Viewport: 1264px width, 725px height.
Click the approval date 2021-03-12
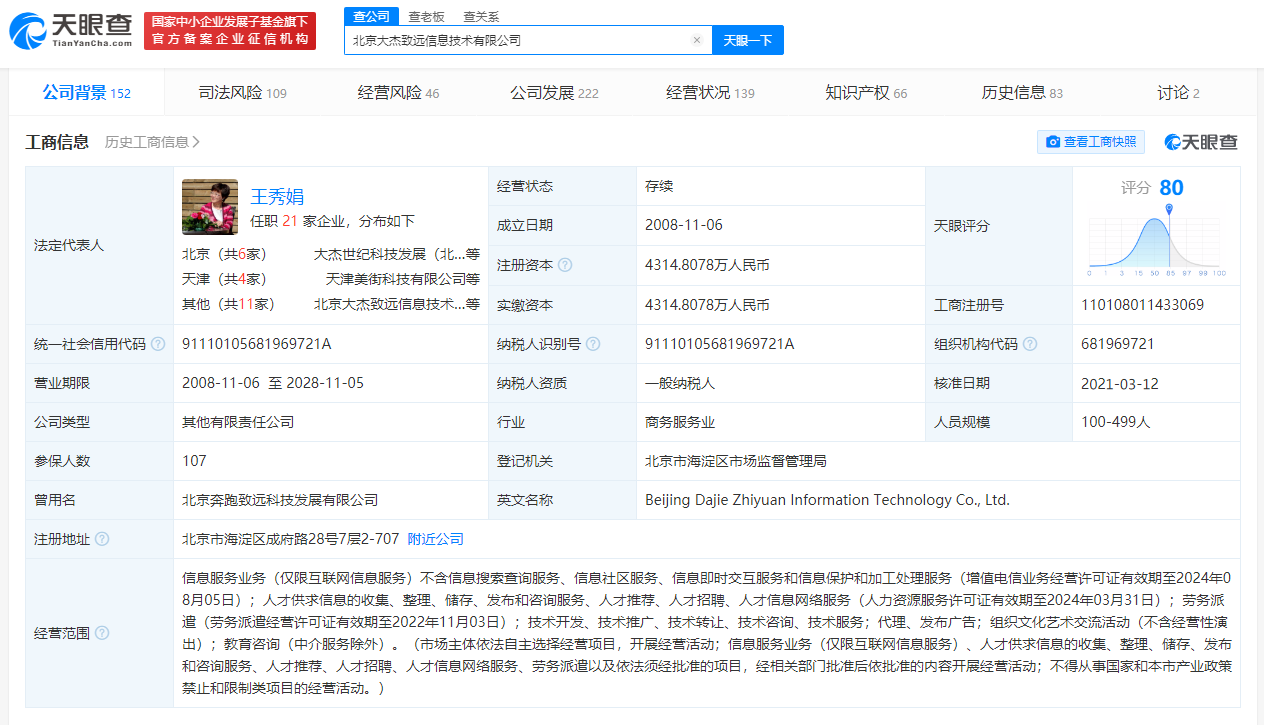point(1120,383)
